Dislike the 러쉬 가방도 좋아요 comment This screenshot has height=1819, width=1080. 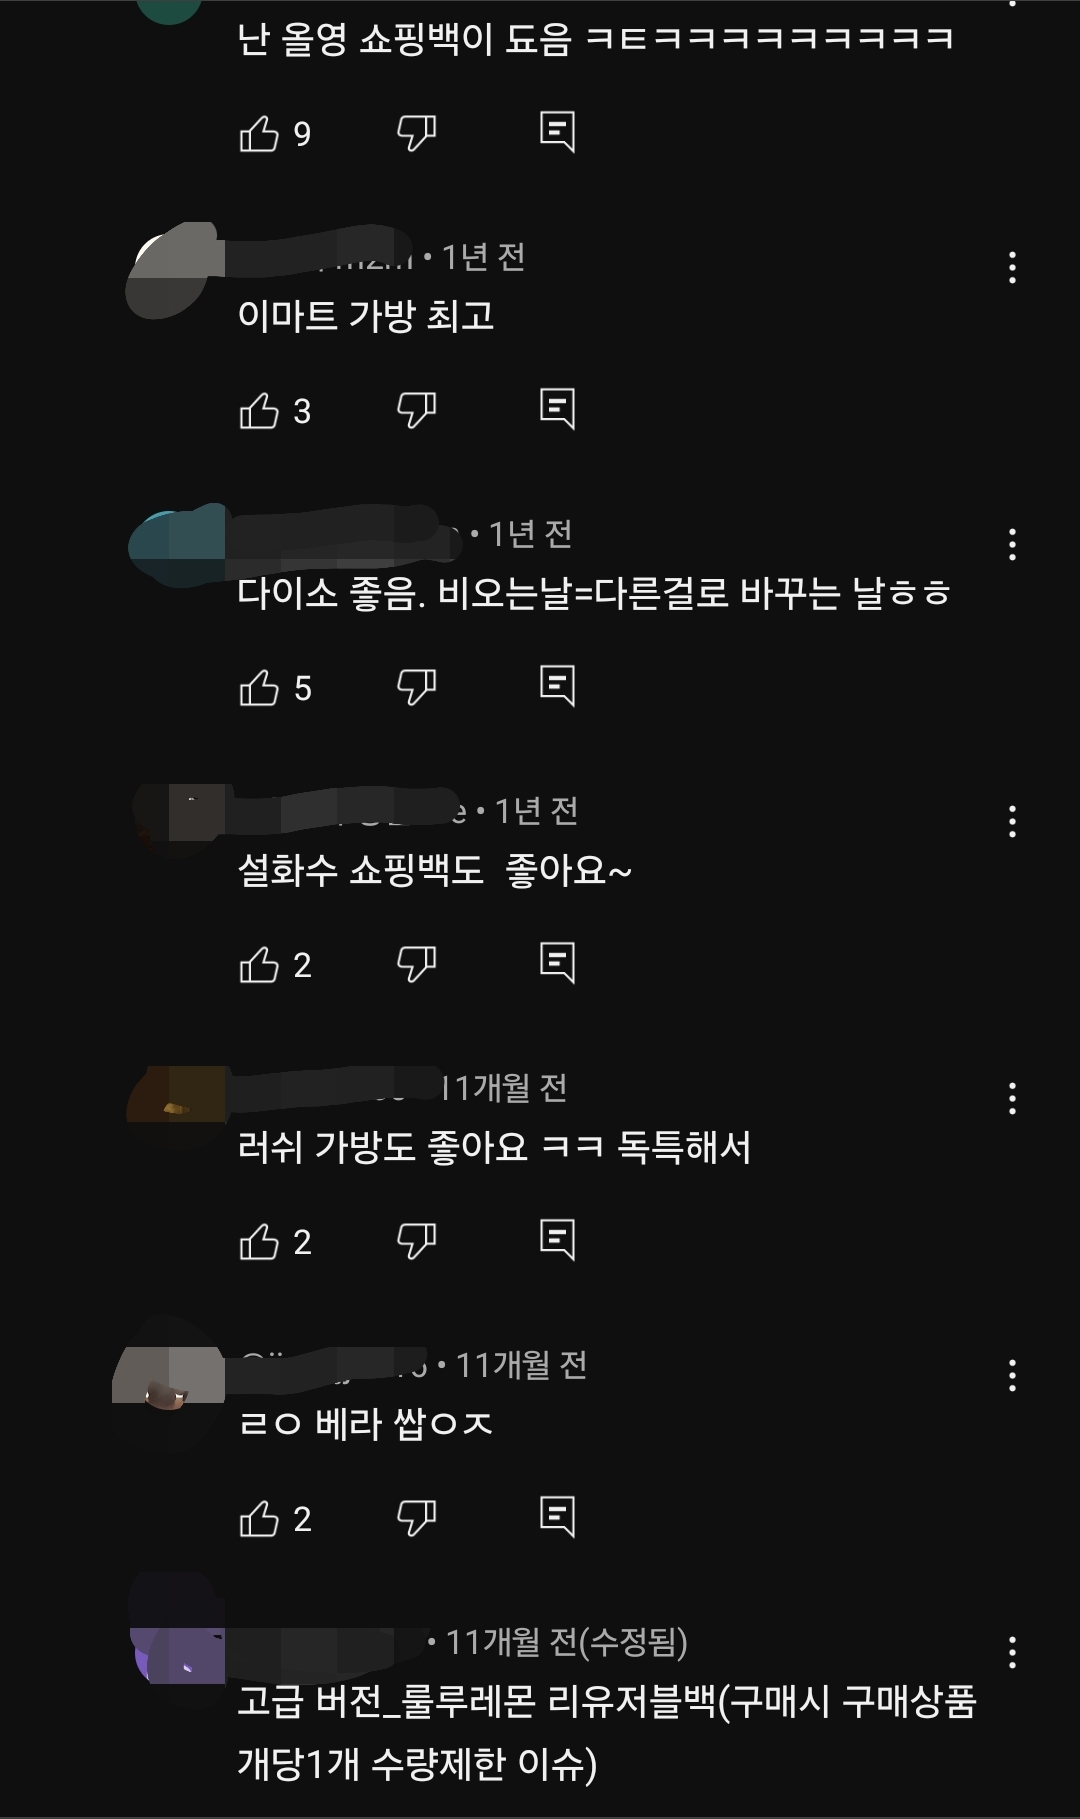pyautogui.click(x=416, y=1241)
